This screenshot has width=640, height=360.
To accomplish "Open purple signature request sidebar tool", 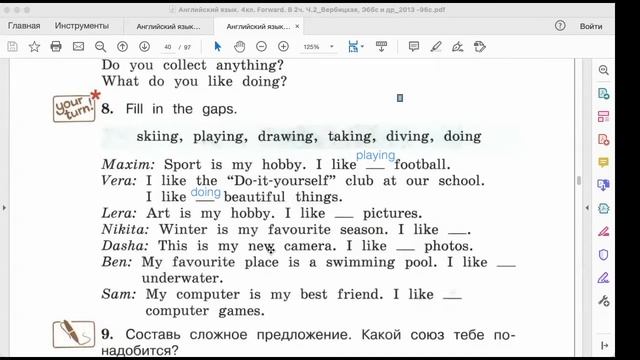I will click(x=604, y=278).
